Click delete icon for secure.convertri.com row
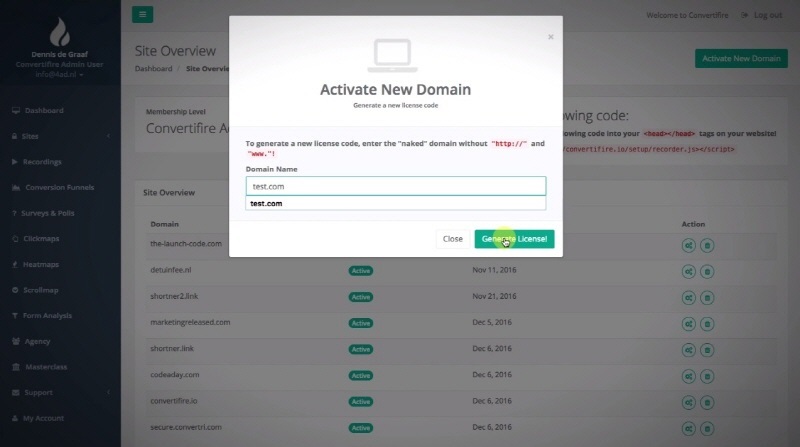800x447 pixels. (x=707, y=429)
